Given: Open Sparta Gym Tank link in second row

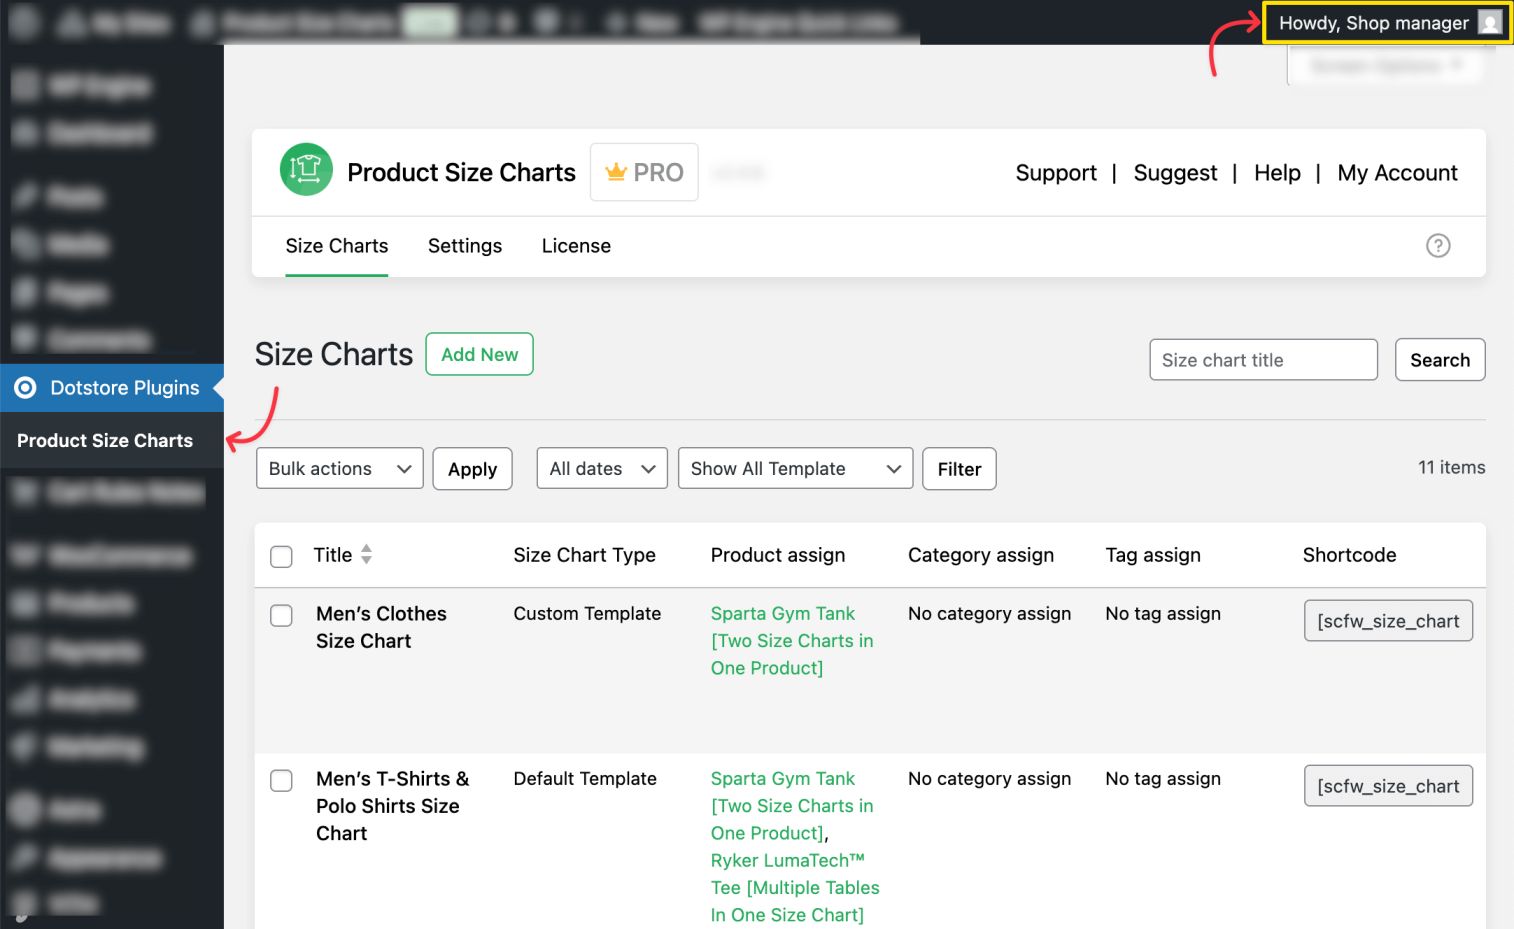Looking at the screenshot, I should pos(792,806).
